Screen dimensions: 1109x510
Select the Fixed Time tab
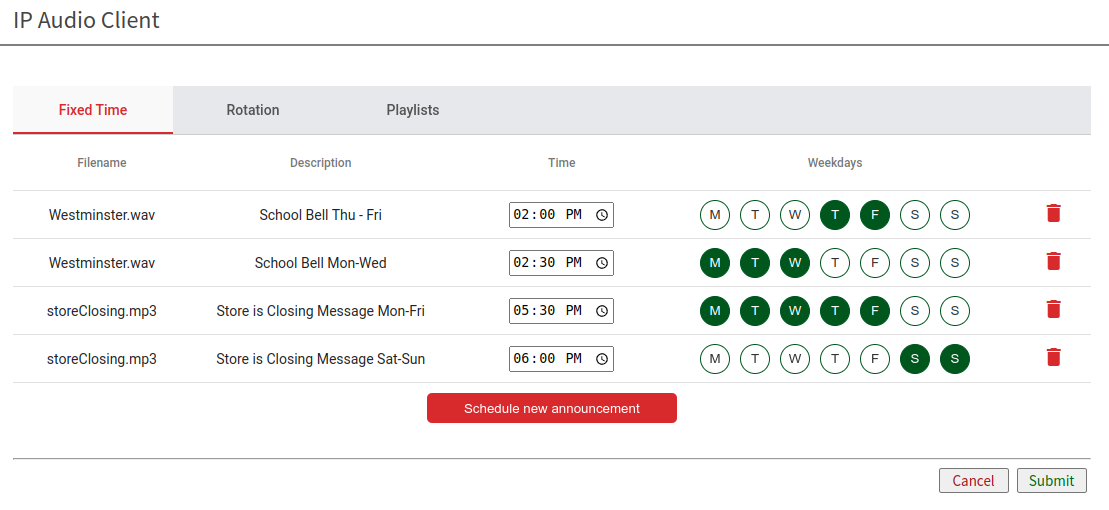tap(93, 110)
